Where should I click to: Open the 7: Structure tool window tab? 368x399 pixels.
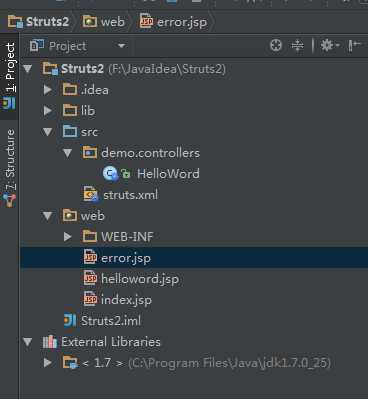pyautogui.click(x=9, y=168)
